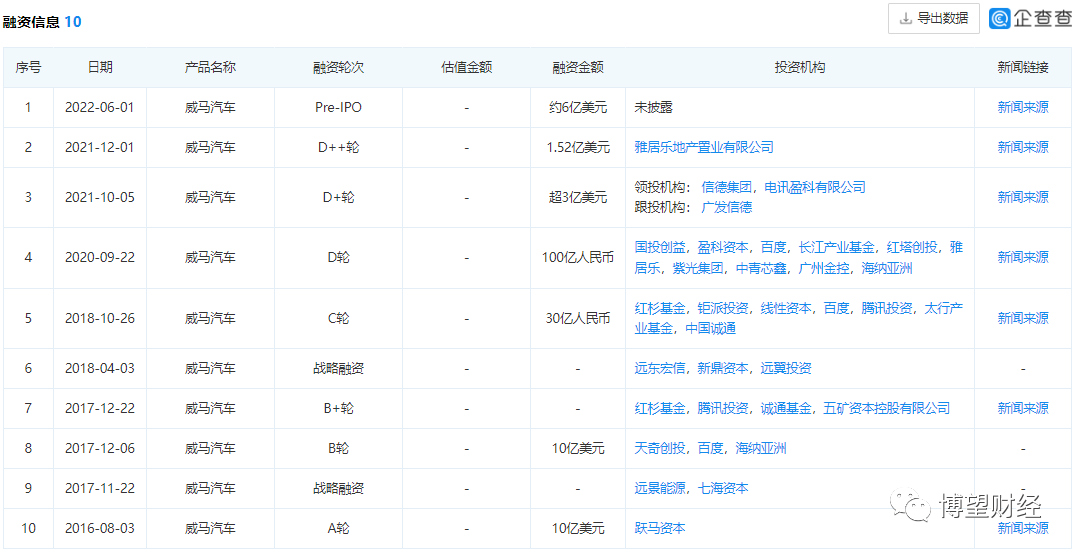Open 百度 in the B轮 row
This screenshot has width=1076, height=553.
point(710,448)
